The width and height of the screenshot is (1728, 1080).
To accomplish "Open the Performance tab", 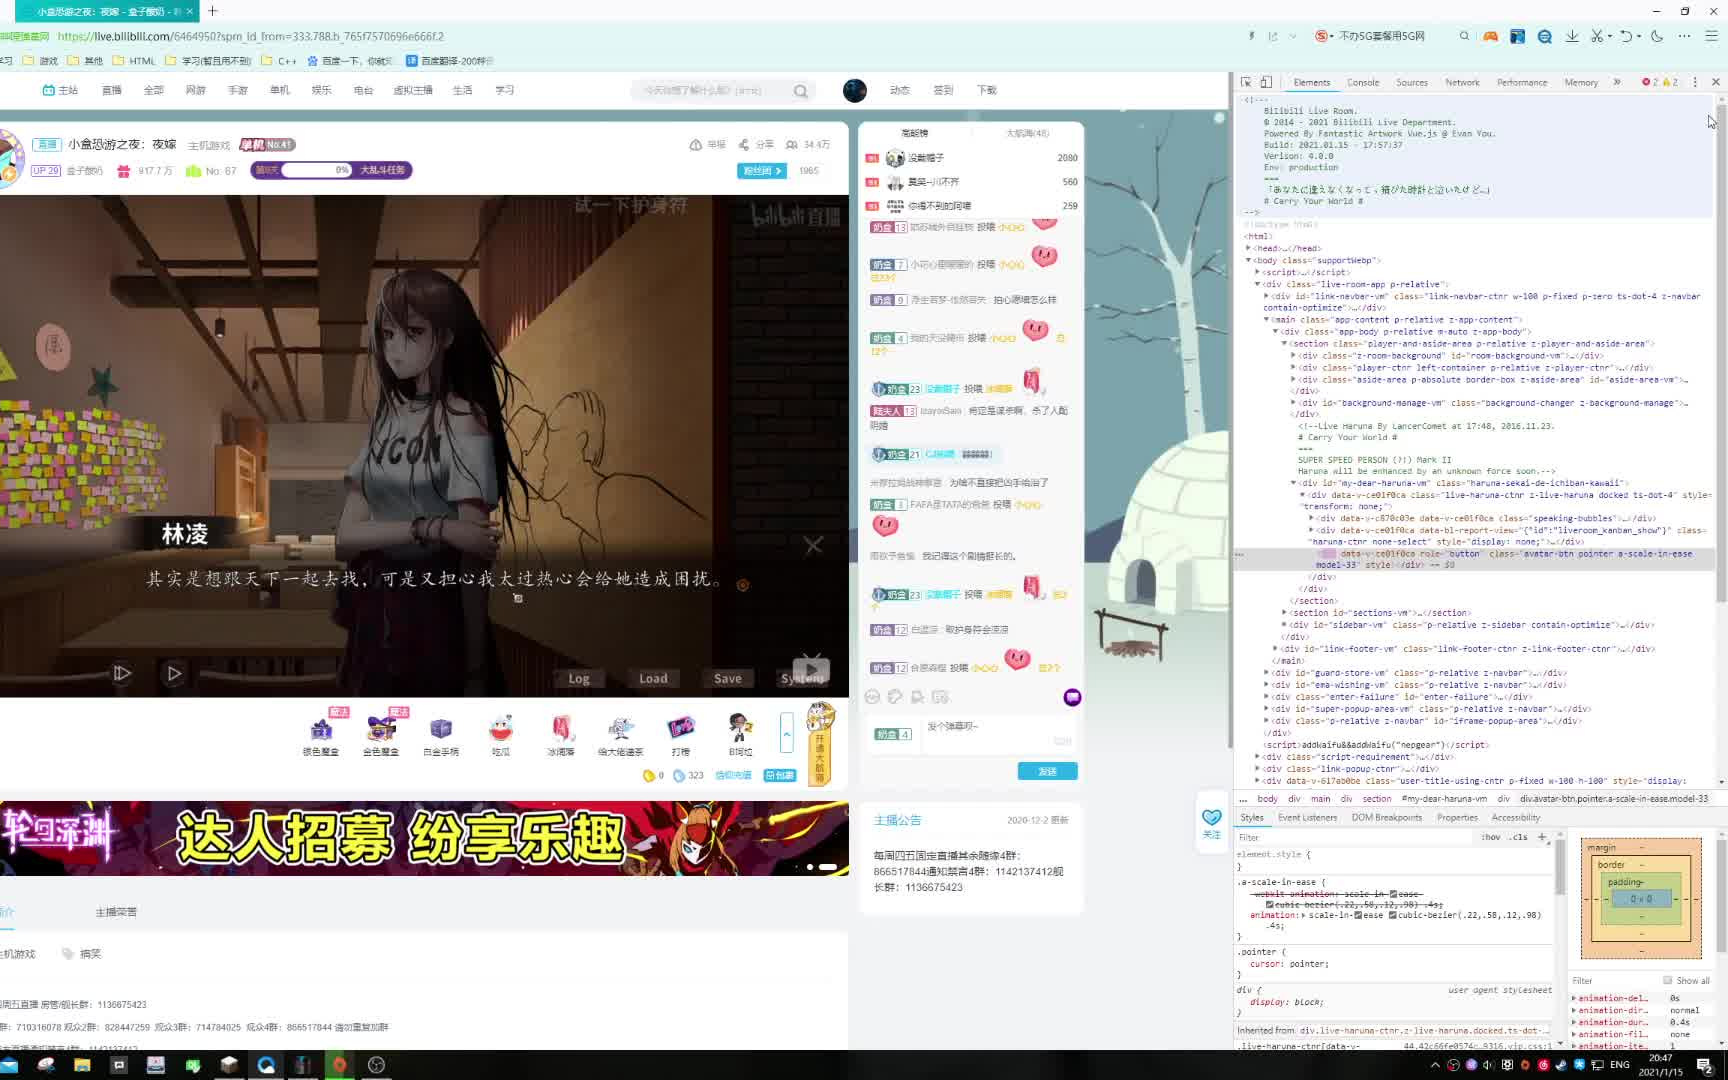I will tap(1522, 82).
